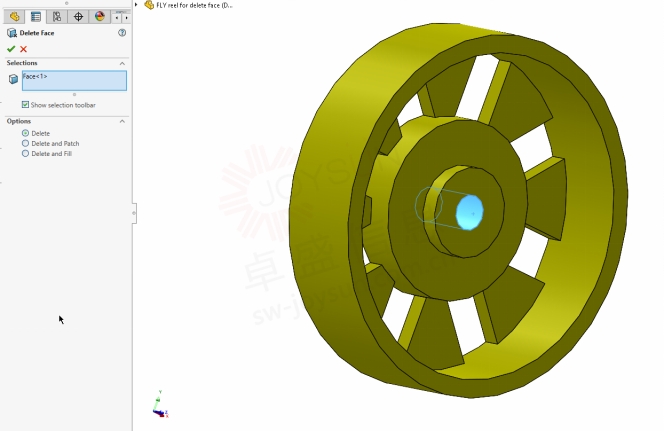
Task: Cancel Delete Face with red X
Action: point(23,49)
